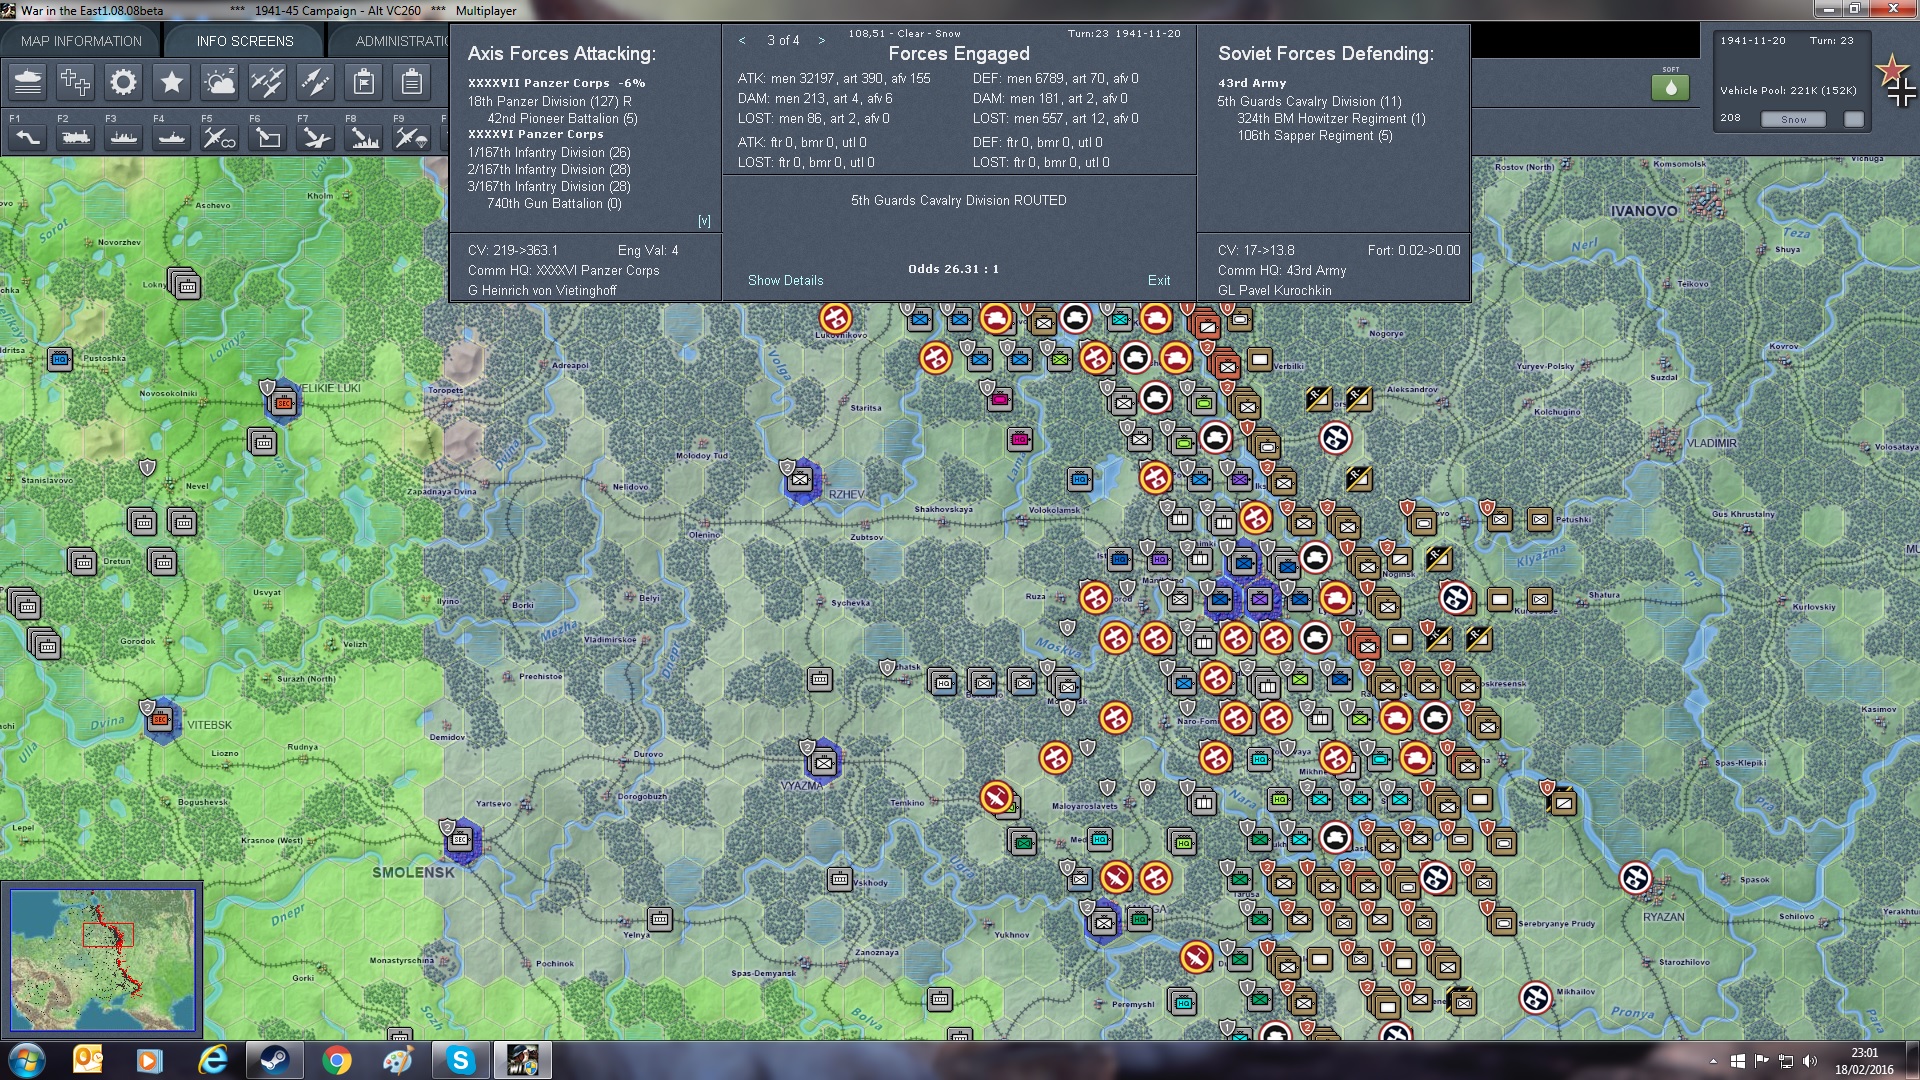The width and height of the screenshot is (1920, 1080).
Task: Expand the attacking forces list [v] toggle
Action: click(704, 221)
